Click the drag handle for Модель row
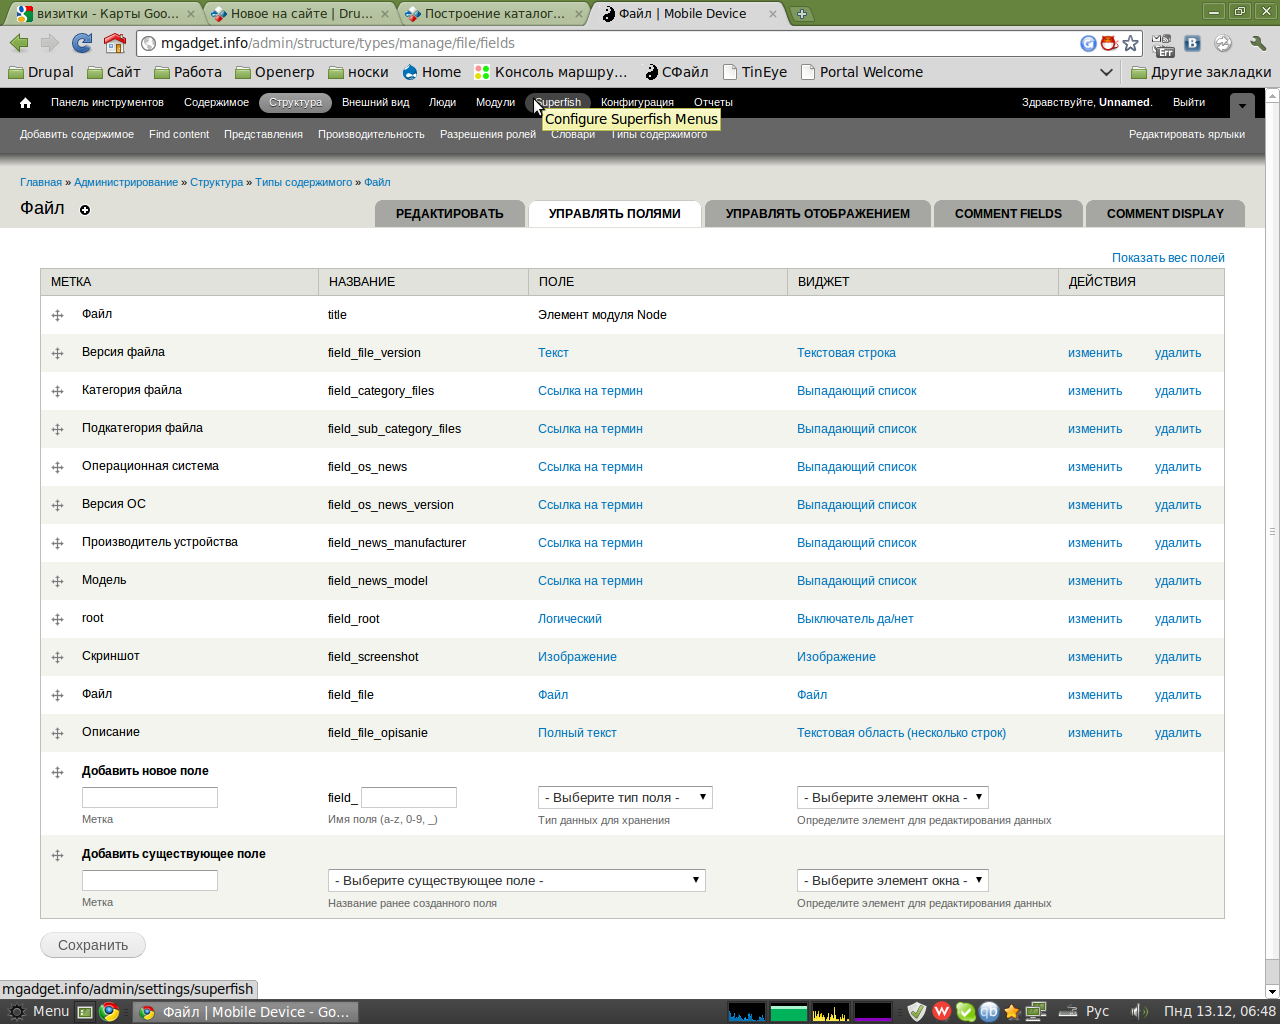 (57, 581)
